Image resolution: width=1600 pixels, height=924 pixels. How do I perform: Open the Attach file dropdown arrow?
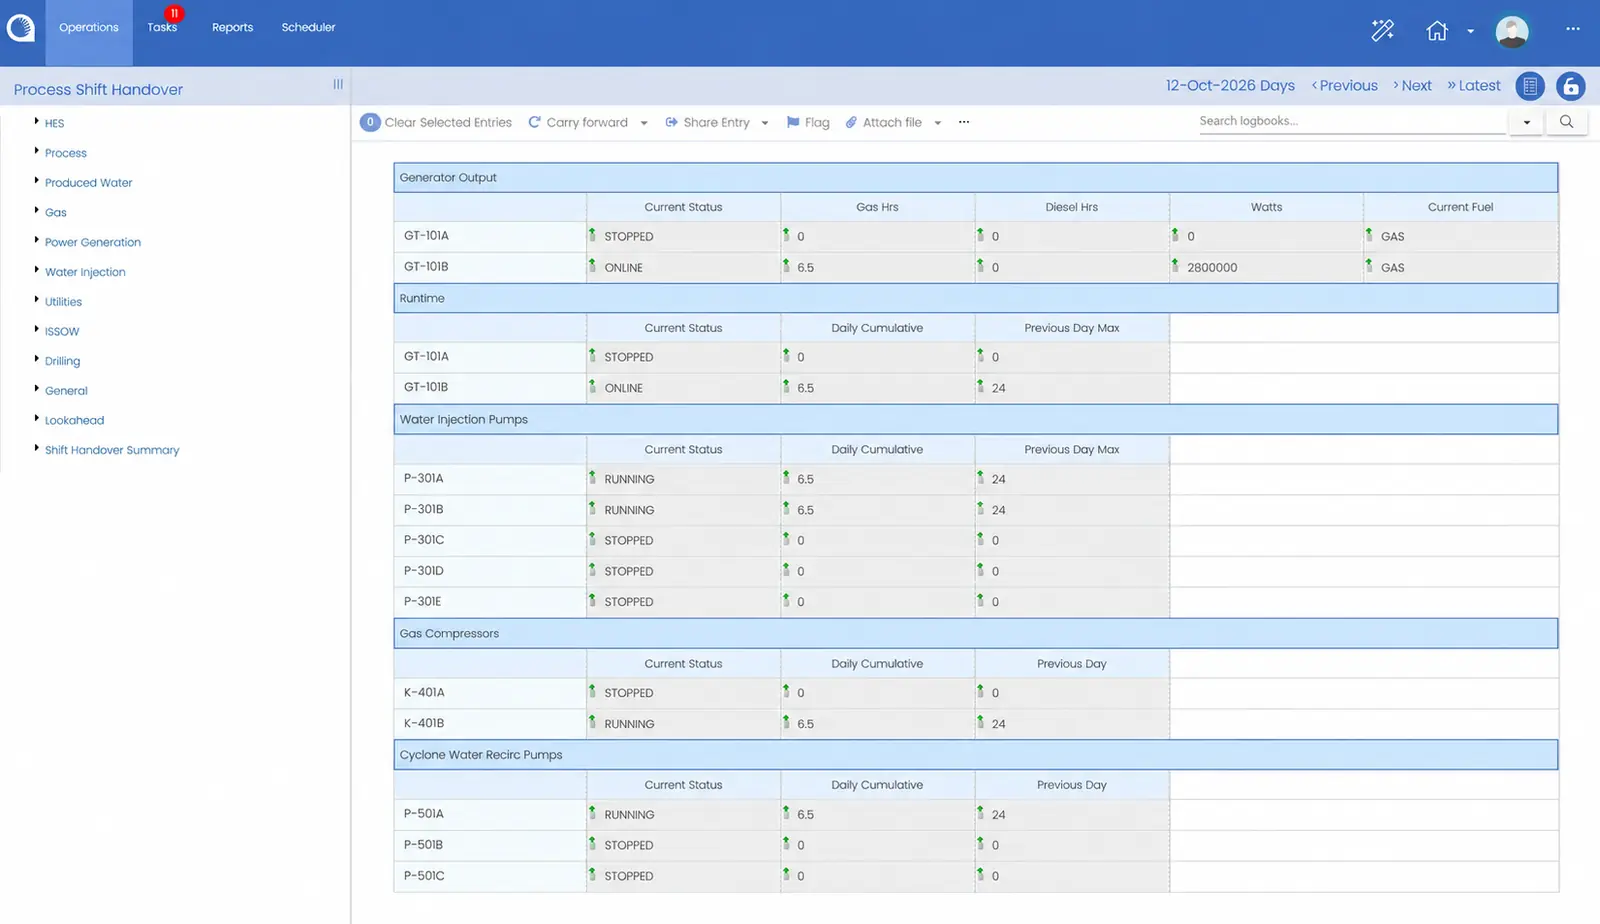pos(938,123)
